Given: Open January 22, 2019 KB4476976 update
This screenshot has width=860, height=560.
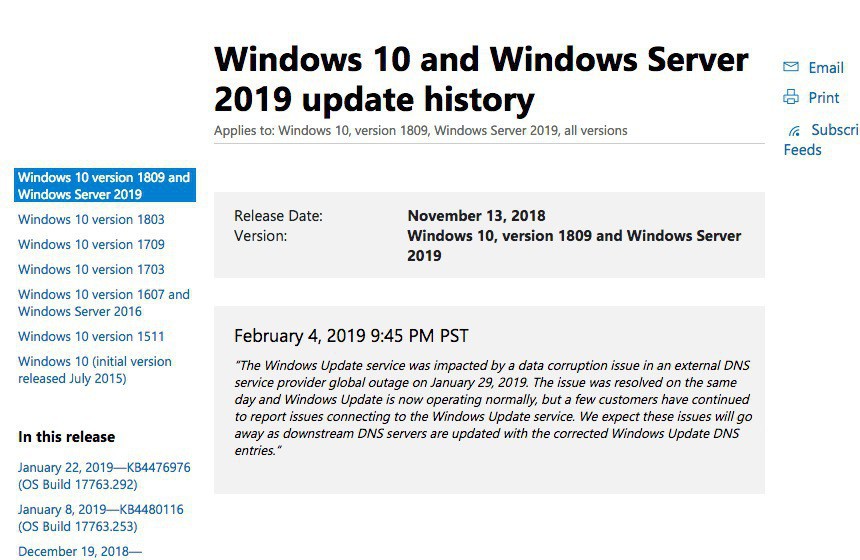Looking at the screenshot, I should pos(104,476).
